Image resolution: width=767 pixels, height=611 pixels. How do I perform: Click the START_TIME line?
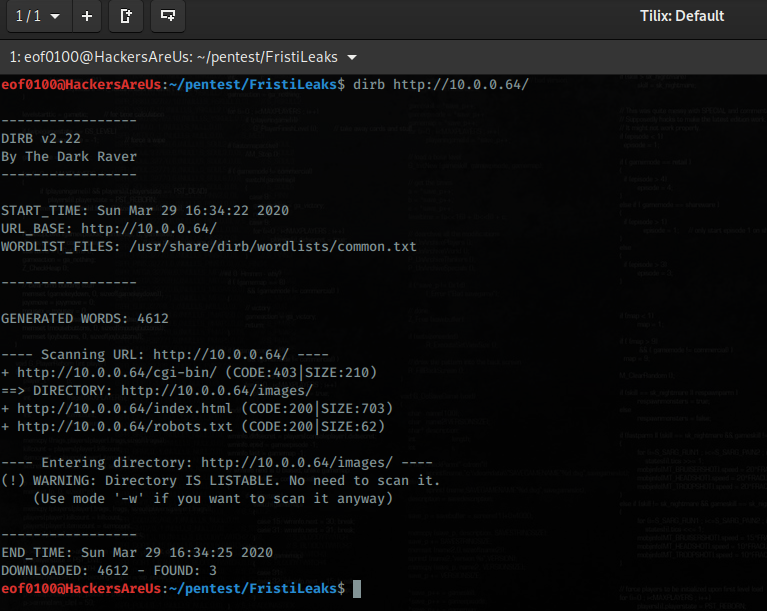pyautogui.click(x=144, y=210)
